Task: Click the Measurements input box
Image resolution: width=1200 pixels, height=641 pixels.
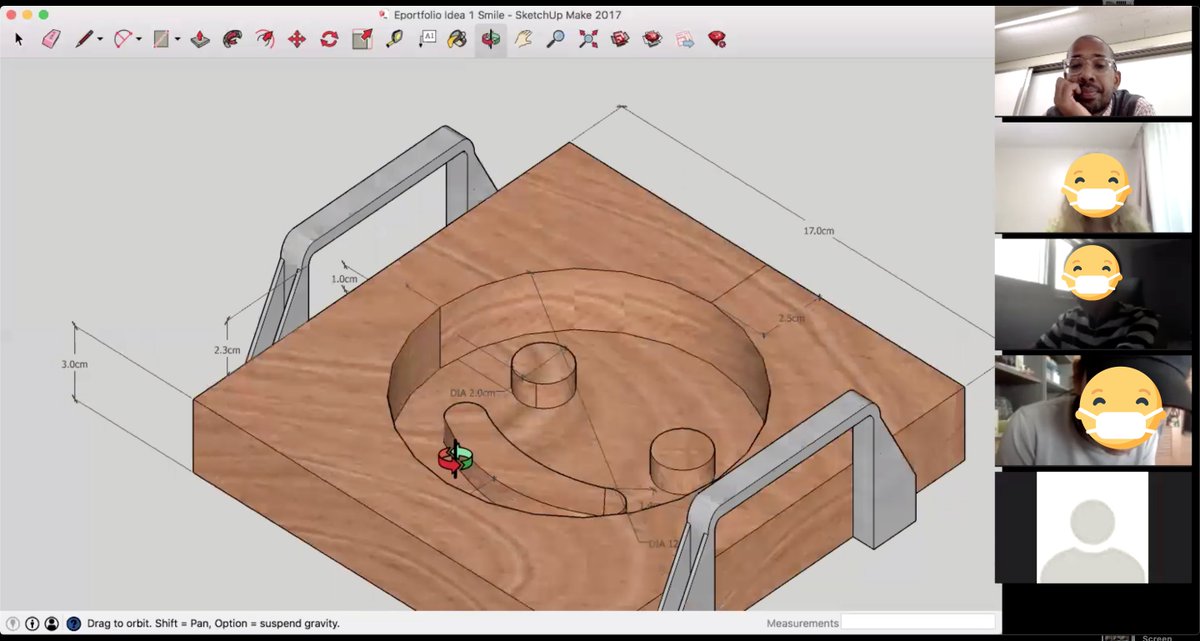Action: pos(920,622)
